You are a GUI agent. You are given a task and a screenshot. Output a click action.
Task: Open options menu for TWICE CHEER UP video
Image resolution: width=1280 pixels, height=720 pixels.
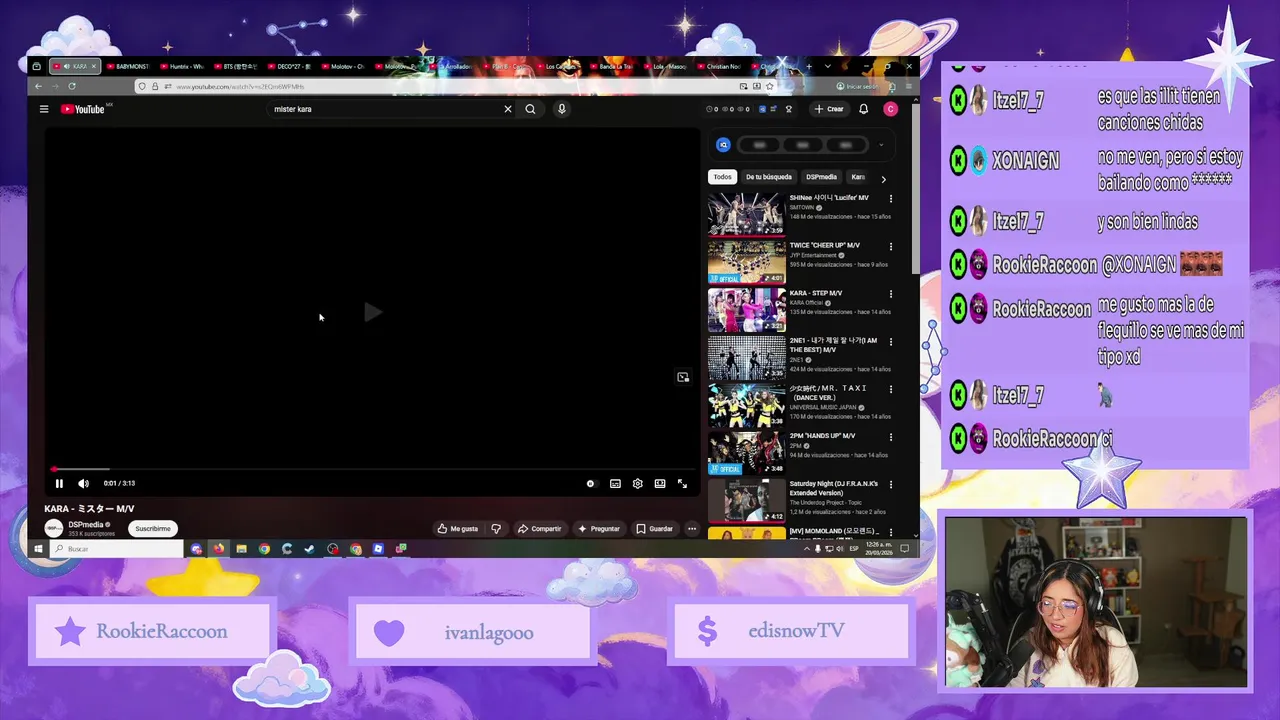pos(890,246)
